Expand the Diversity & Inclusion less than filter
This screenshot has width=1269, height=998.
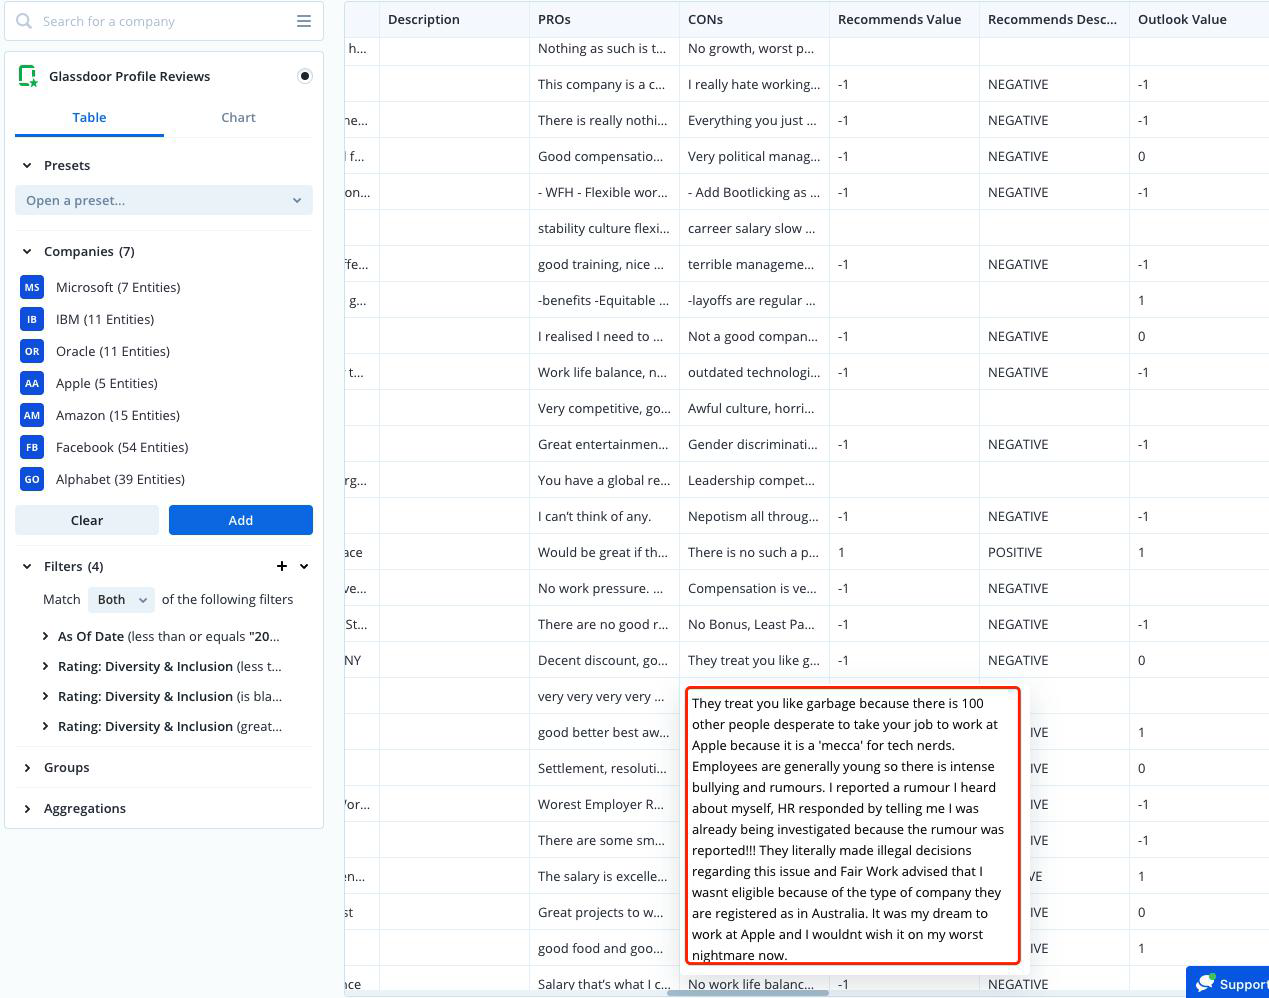46,666
